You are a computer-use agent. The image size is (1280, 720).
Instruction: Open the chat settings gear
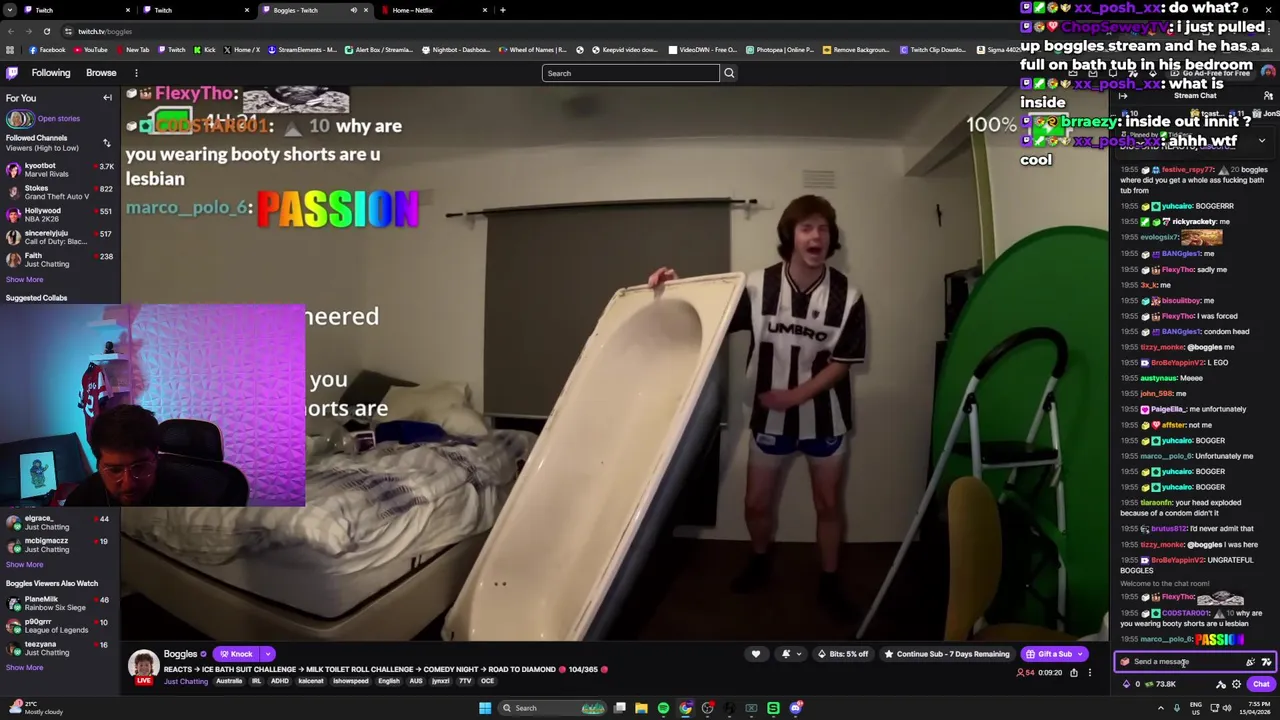1236,684
